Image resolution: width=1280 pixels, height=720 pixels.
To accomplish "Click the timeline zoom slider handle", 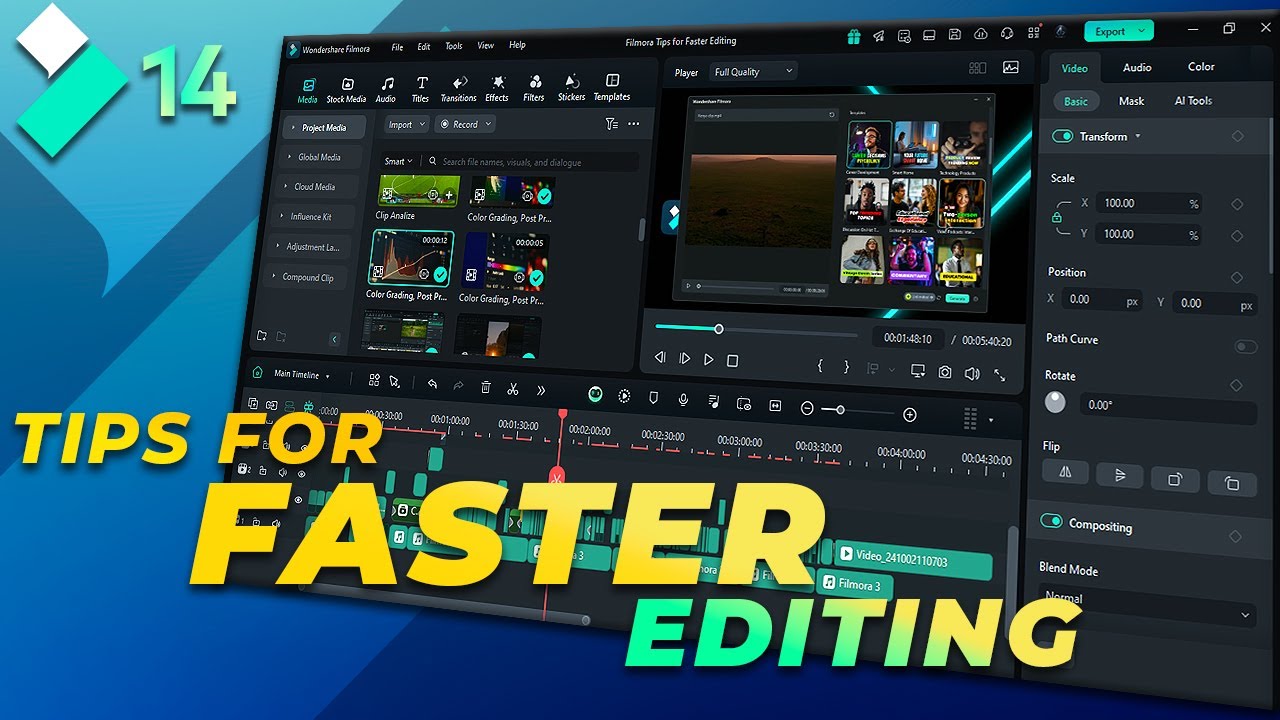I will pos(840,410).
